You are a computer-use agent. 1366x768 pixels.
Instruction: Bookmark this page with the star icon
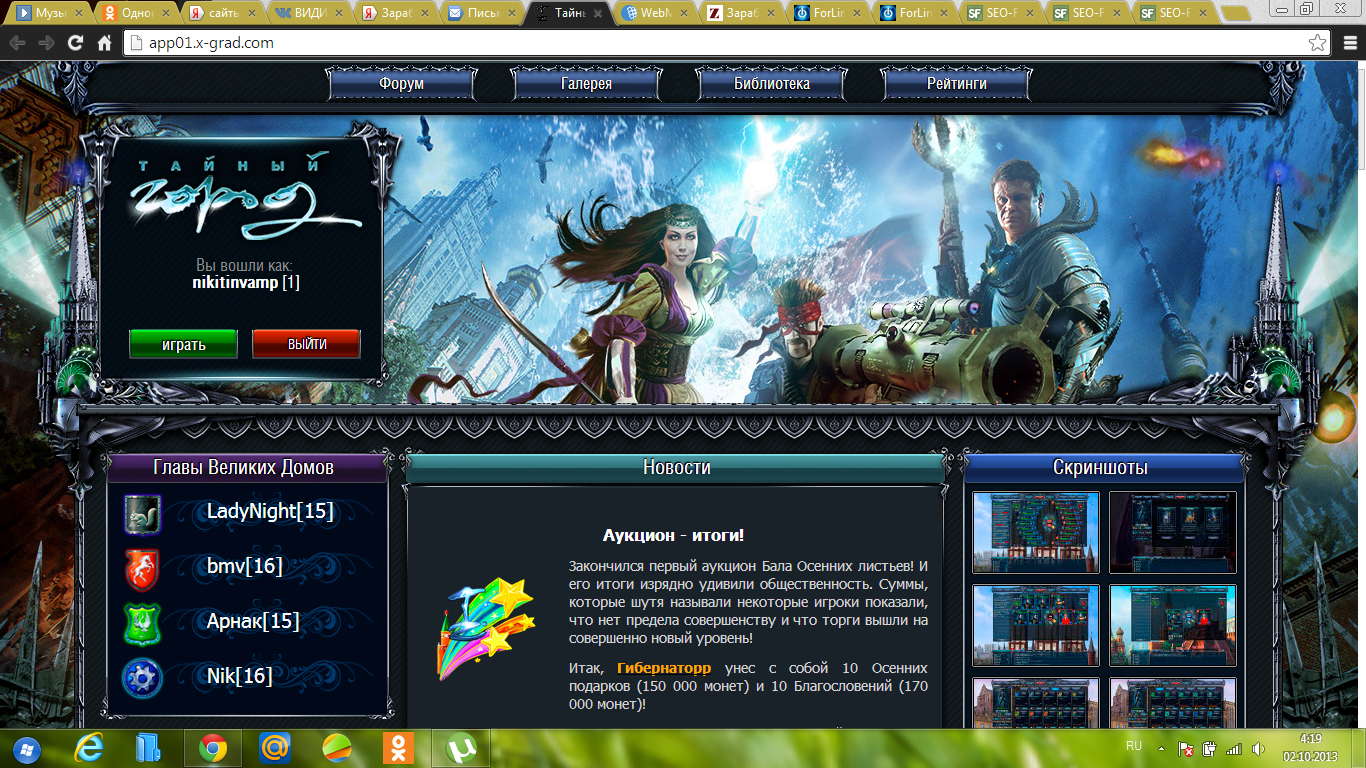click(1317, 43)
